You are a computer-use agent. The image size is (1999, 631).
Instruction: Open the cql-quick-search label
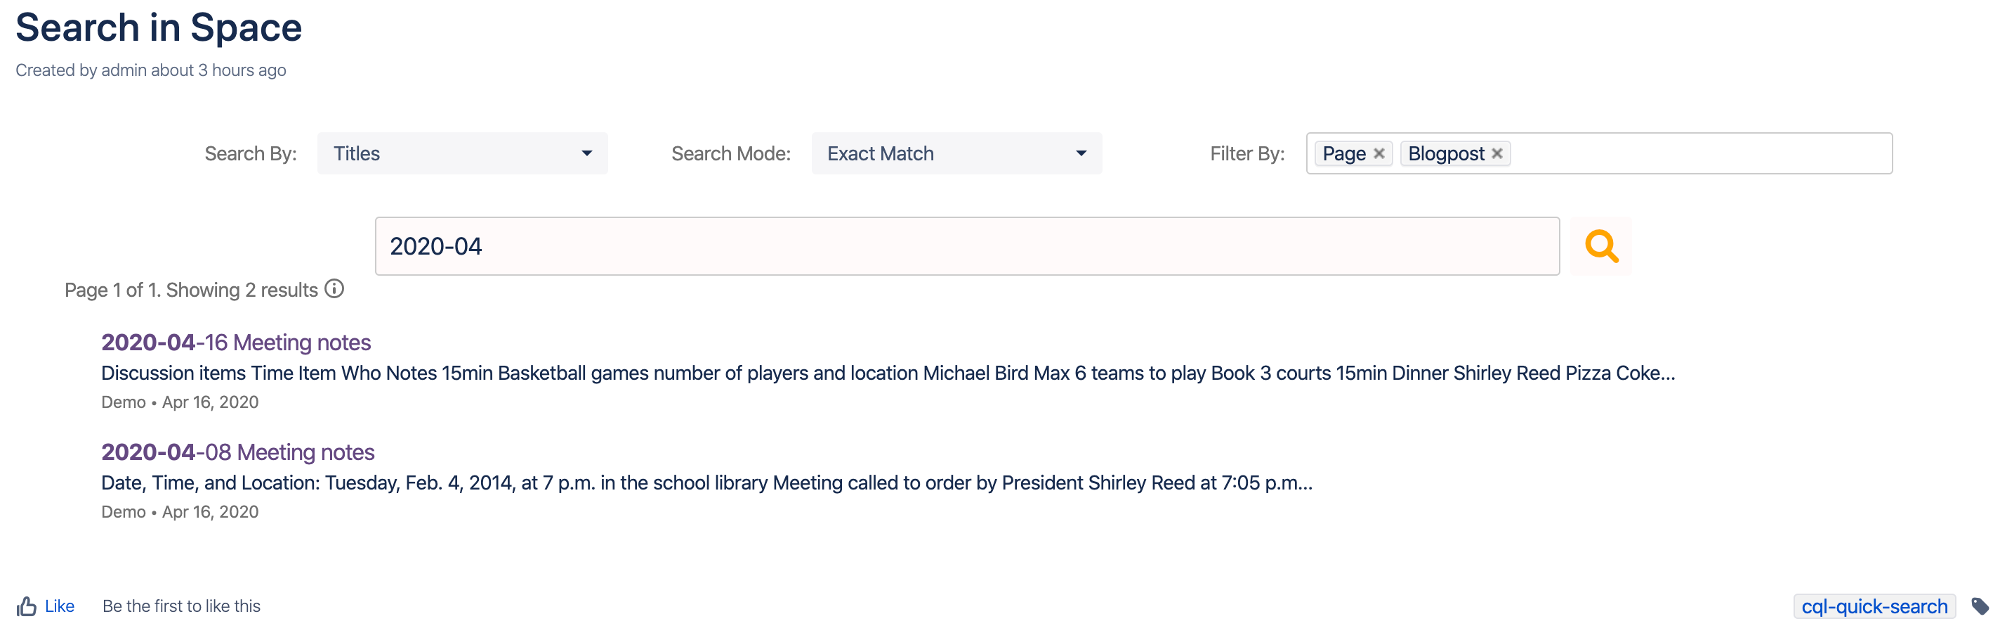[x=1874, y=606]
